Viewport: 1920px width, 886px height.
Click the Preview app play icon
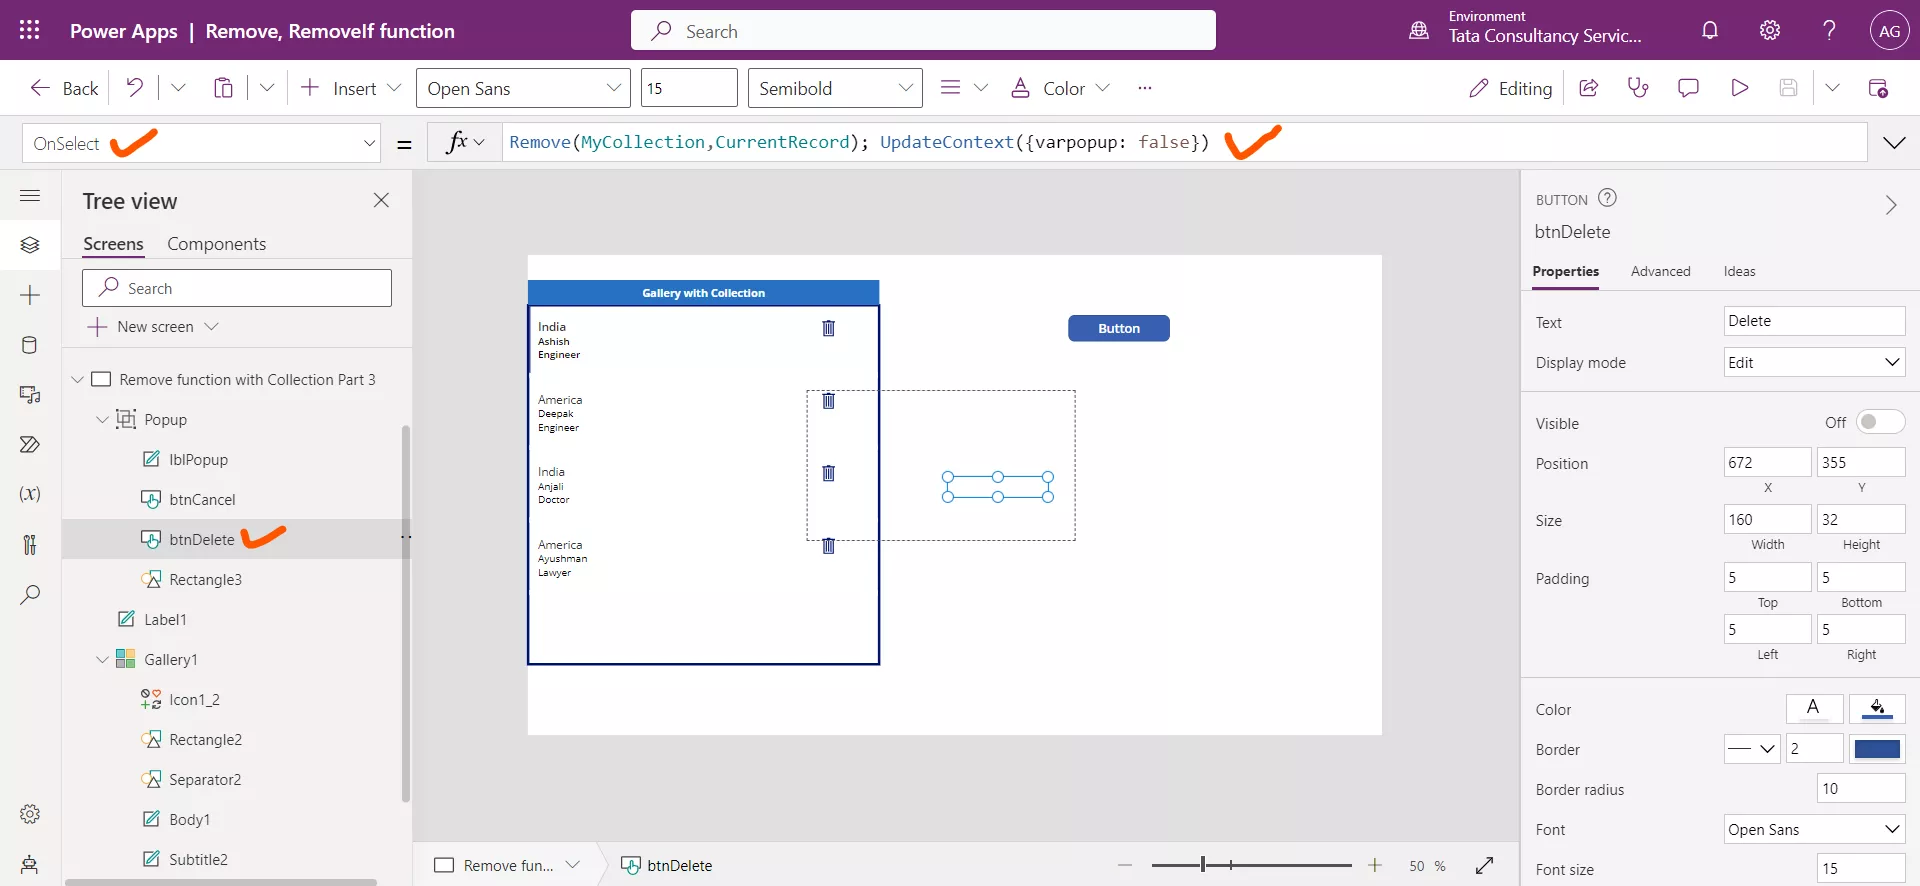point(1739,88)
